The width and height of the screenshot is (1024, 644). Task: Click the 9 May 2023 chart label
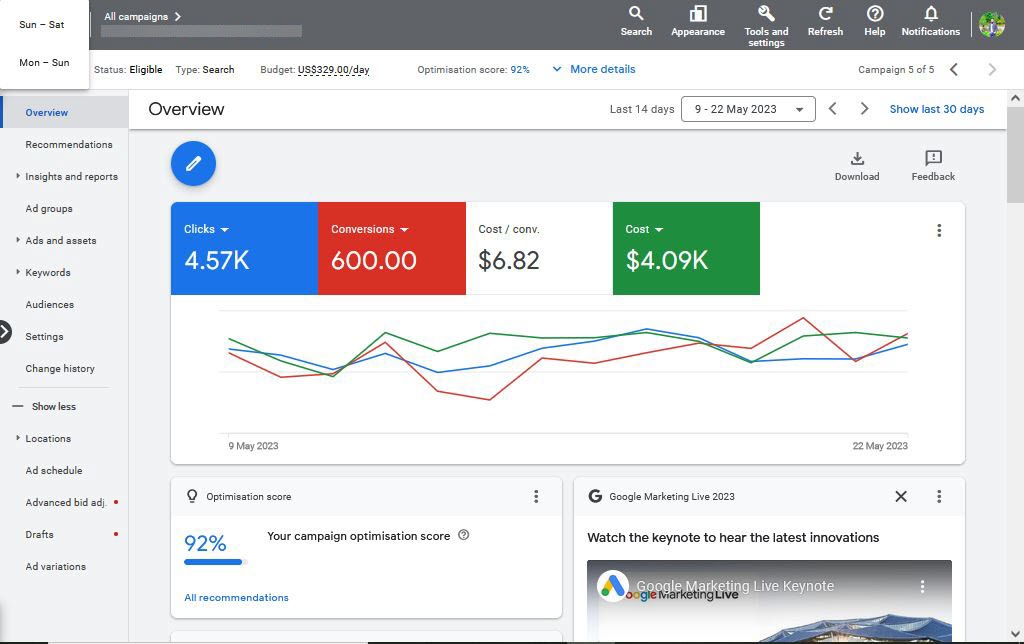[x=253, y=446]
